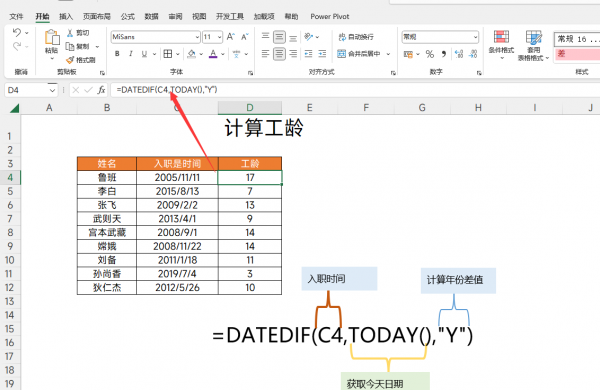The image size is (600, 390).
Task: Toggle Bold formatting
Action: coord(117,54)
